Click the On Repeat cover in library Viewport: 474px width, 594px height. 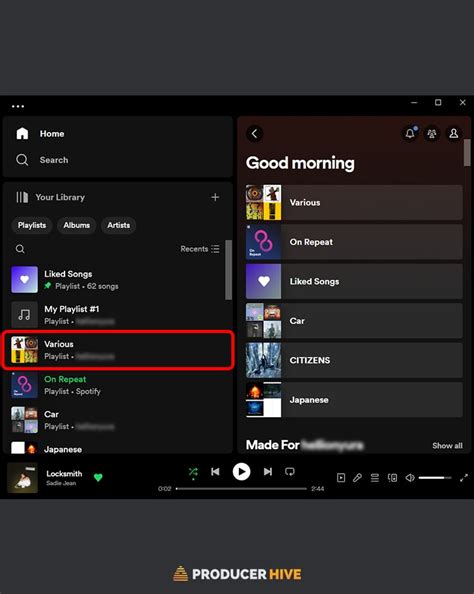point(25,385)
